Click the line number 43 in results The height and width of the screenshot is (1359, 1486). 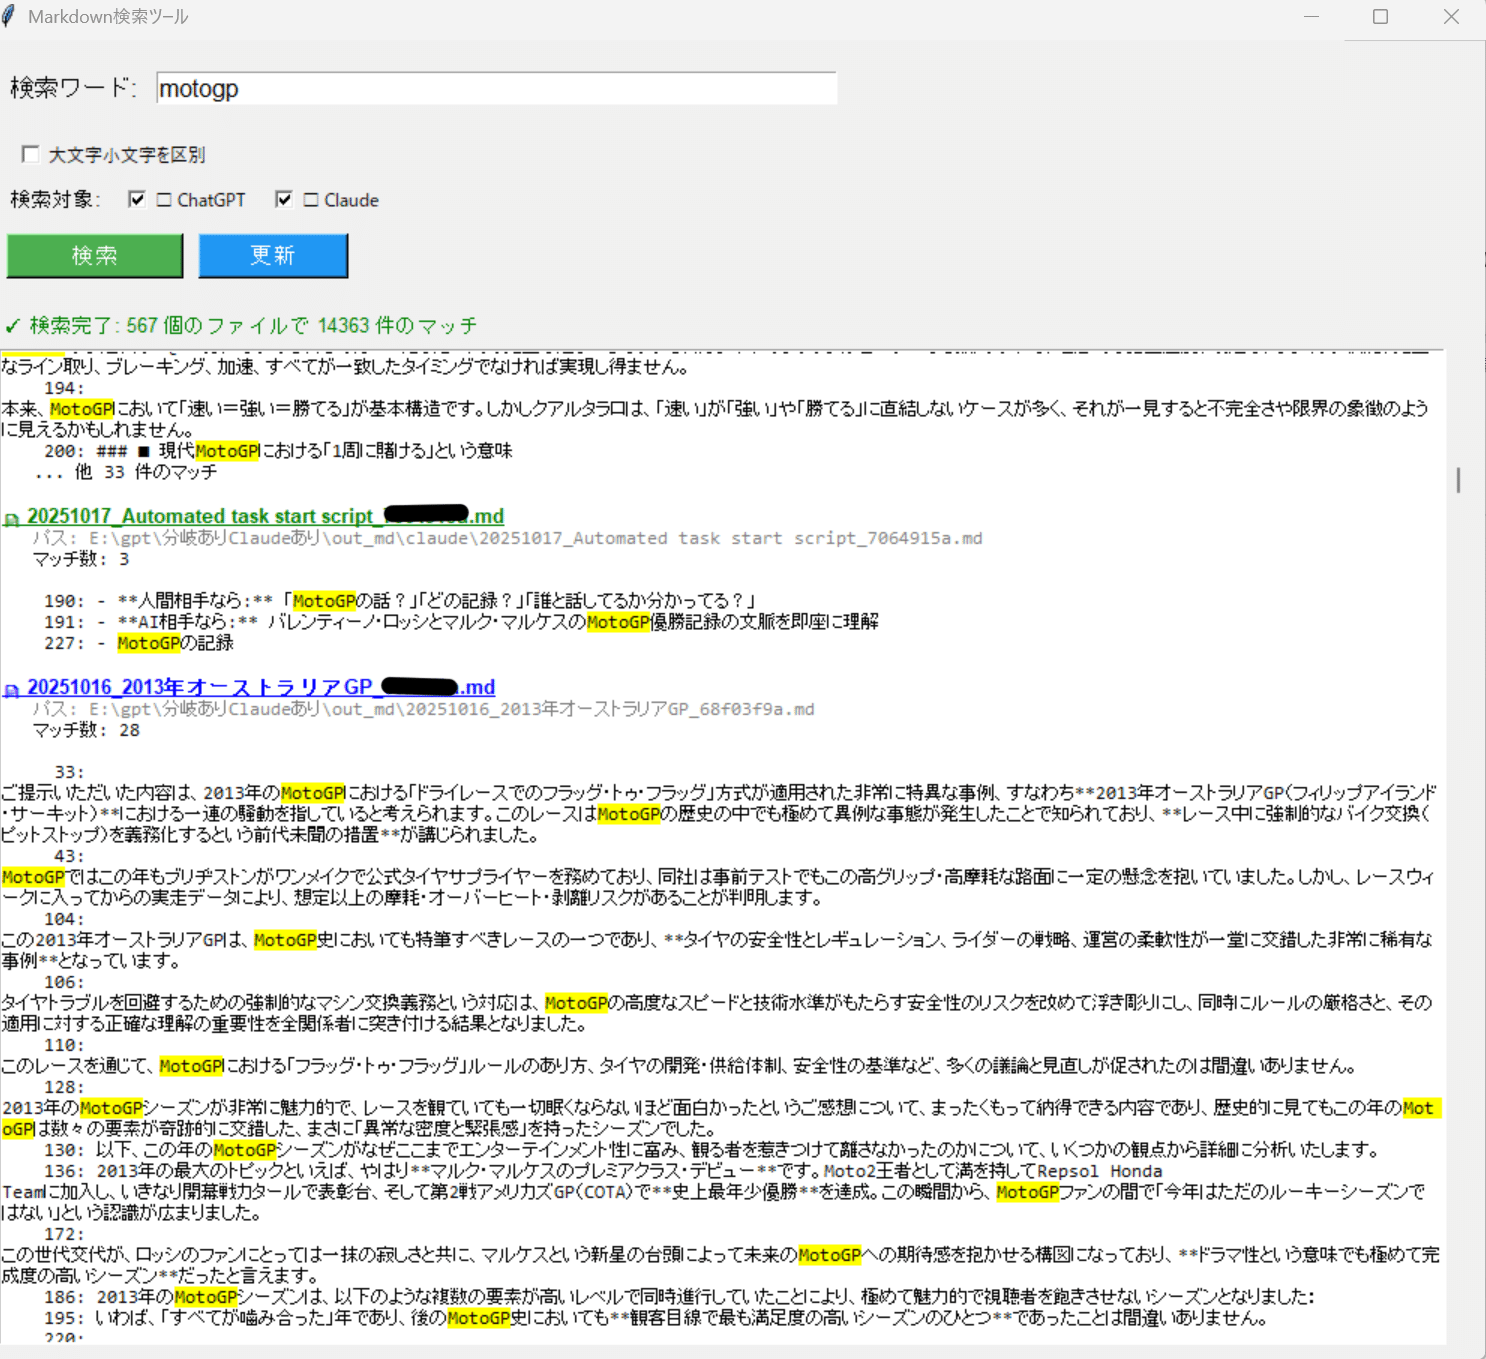(x=69, y=856)
